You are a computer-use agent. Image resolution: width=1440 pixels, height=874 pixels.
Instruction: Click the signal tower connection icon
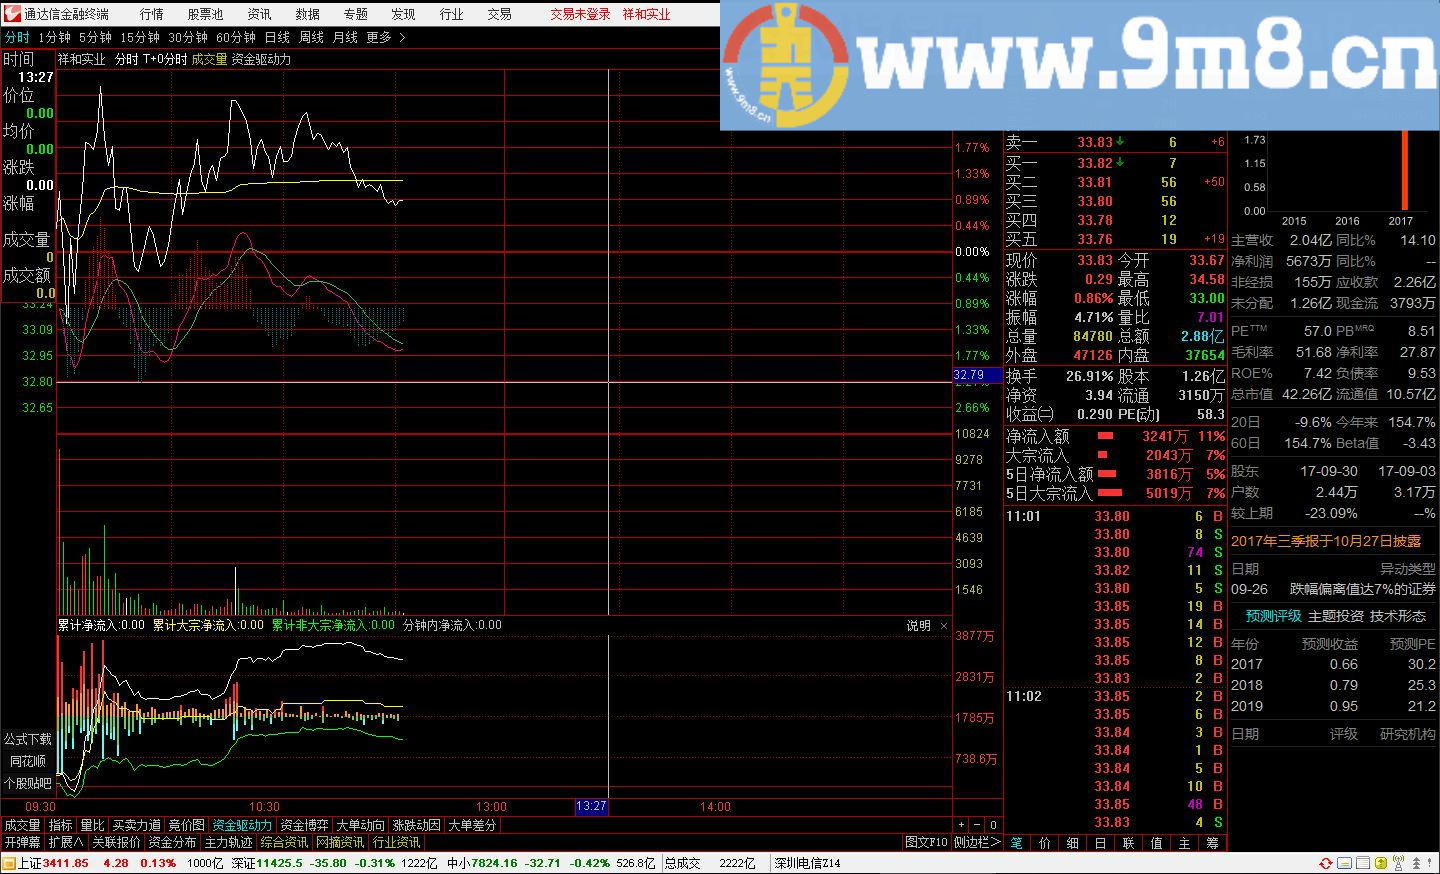coord(1398,863)
